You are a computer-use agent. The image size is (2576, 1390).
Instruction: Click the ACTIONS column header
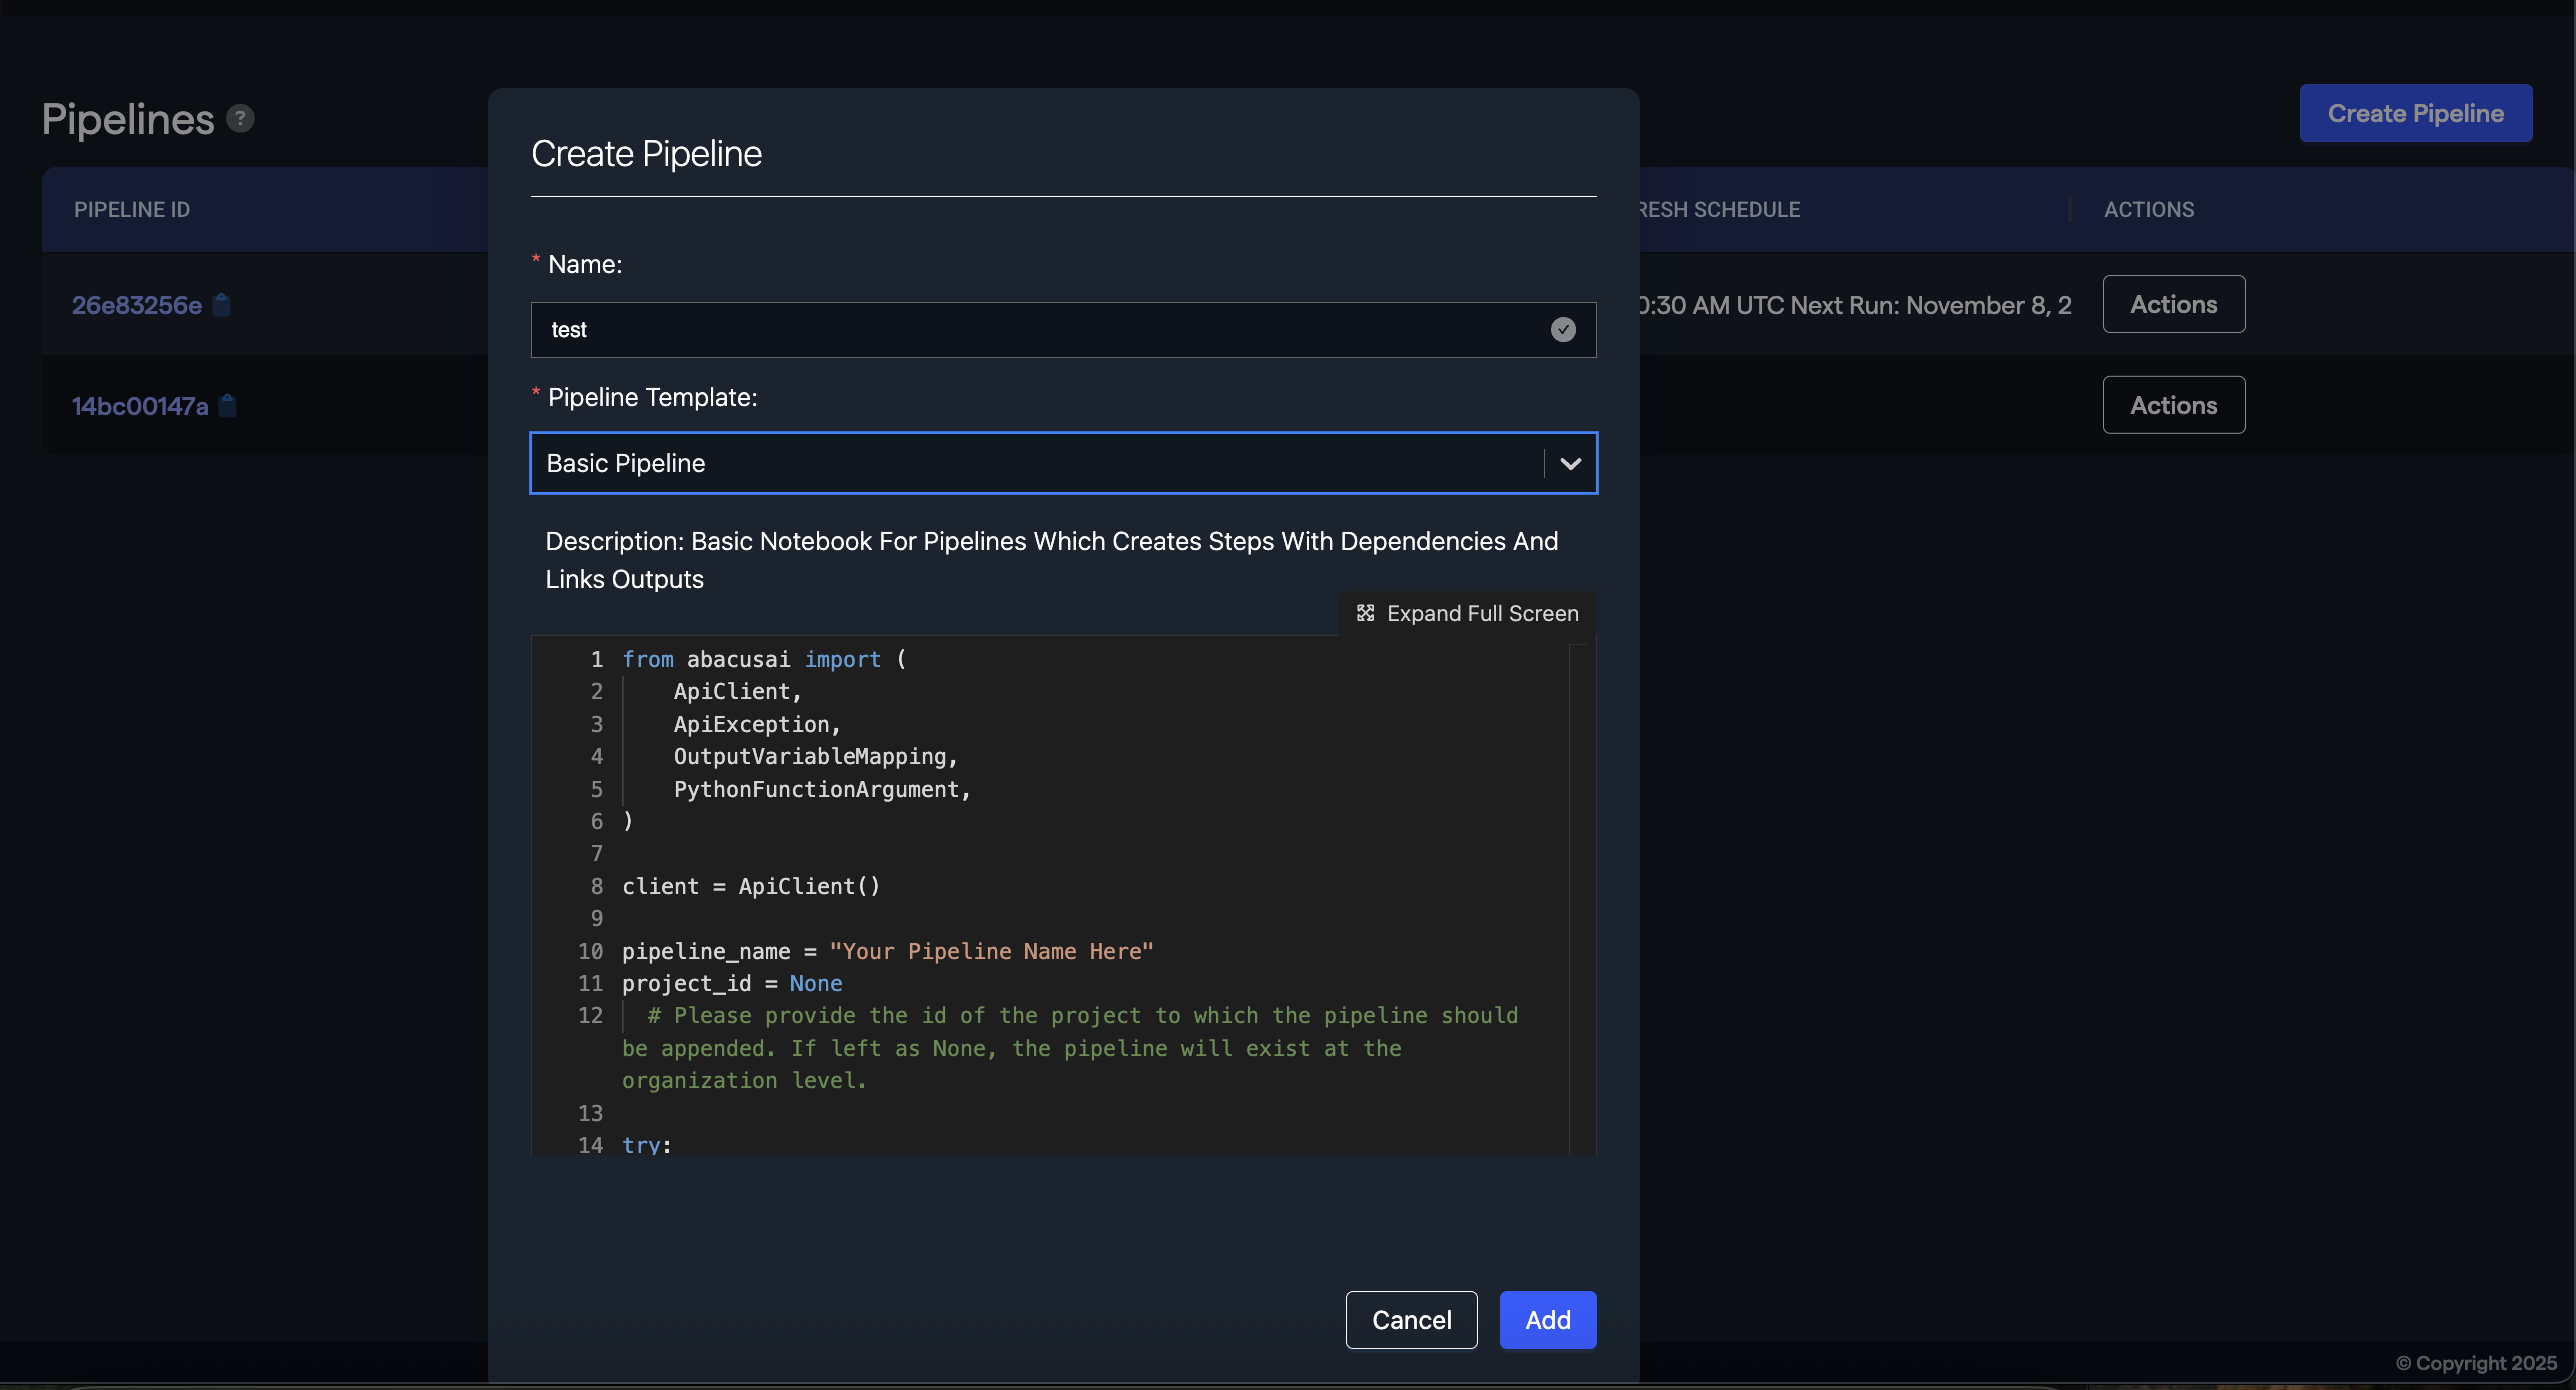pos(2148,209)
